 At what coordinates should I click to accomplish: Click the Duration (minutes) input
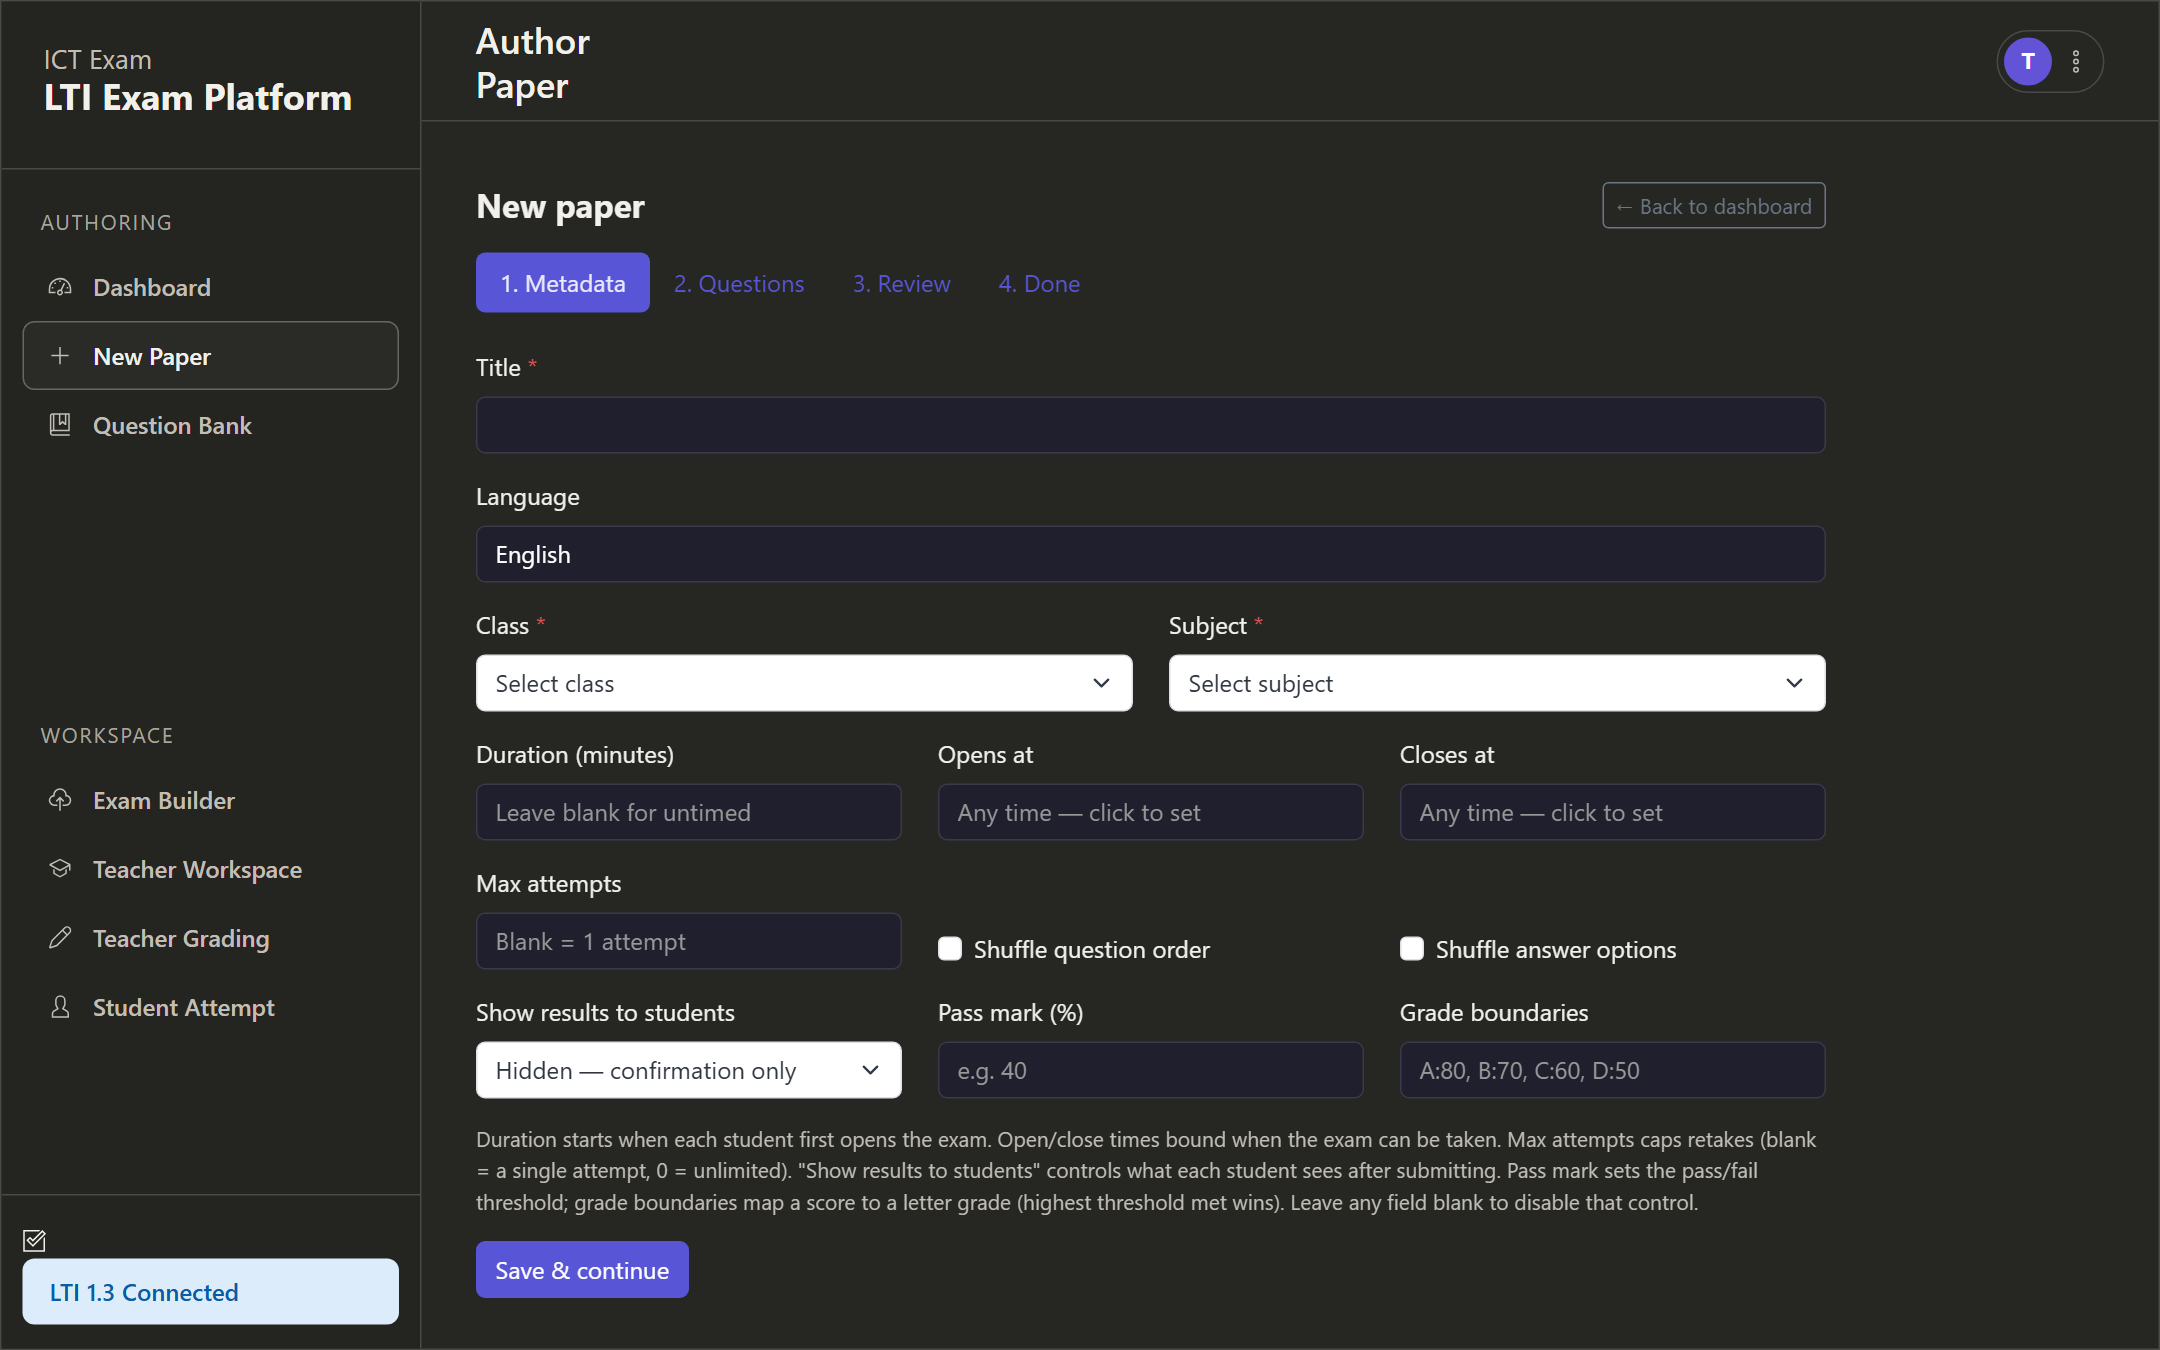pyautogui.click(x=688, y=812)
